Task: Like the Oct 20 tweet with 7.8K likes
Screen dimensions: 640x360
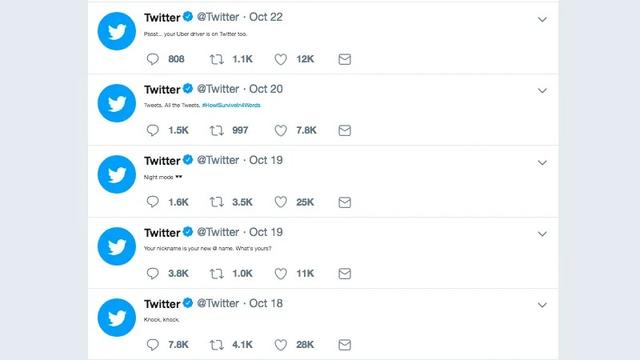Action: pyautogui.click(x=280, y=131)
